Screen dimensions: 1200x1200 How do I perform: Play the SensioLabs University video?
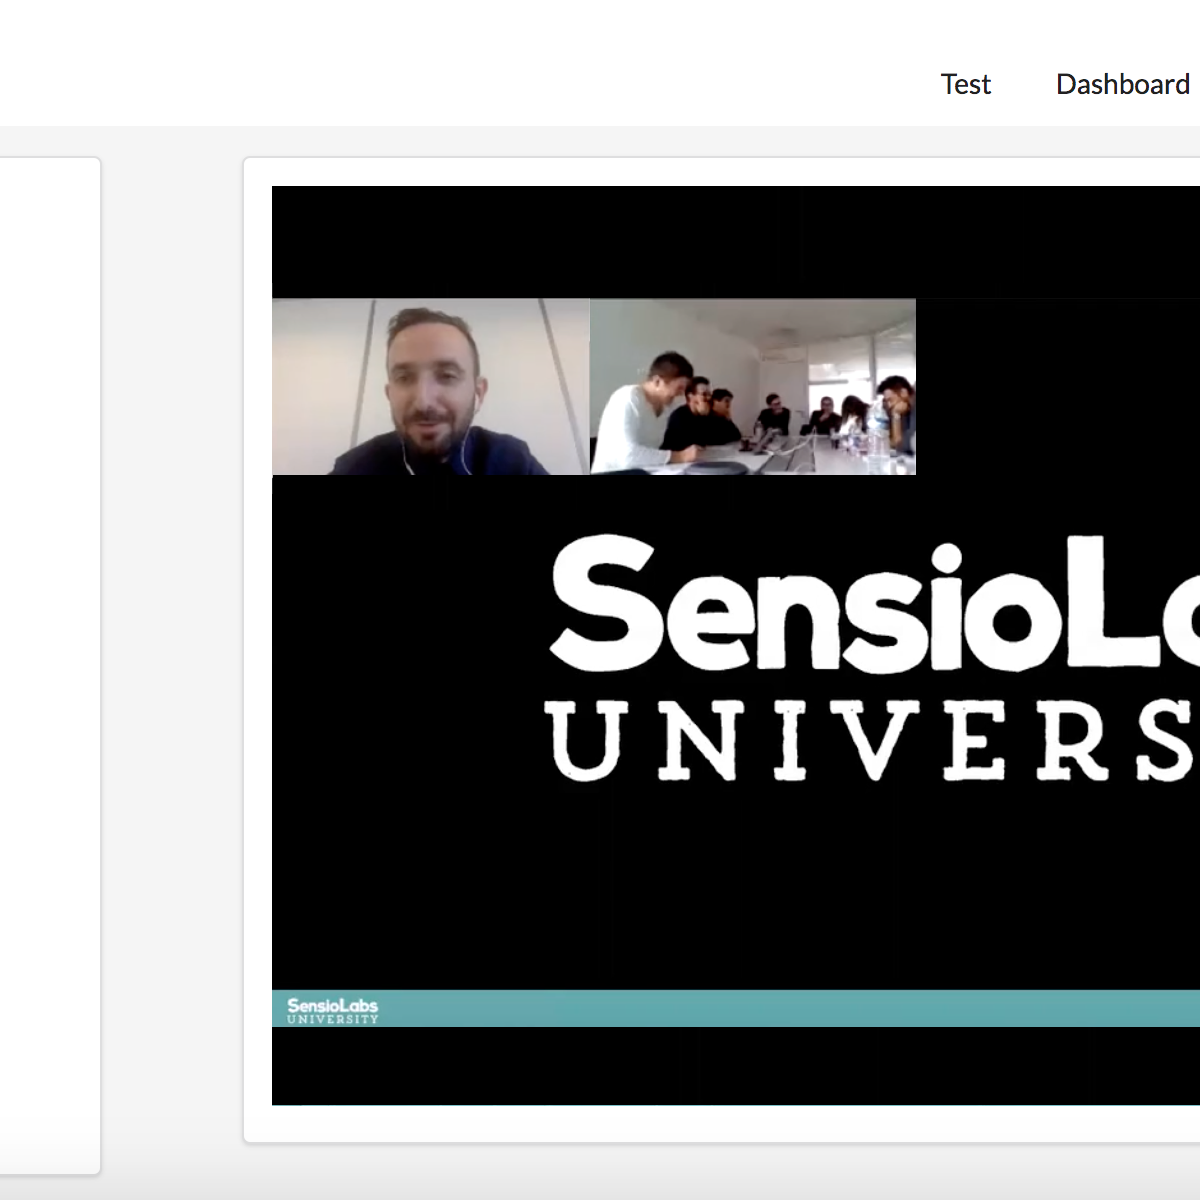click(x=736, y=645)
